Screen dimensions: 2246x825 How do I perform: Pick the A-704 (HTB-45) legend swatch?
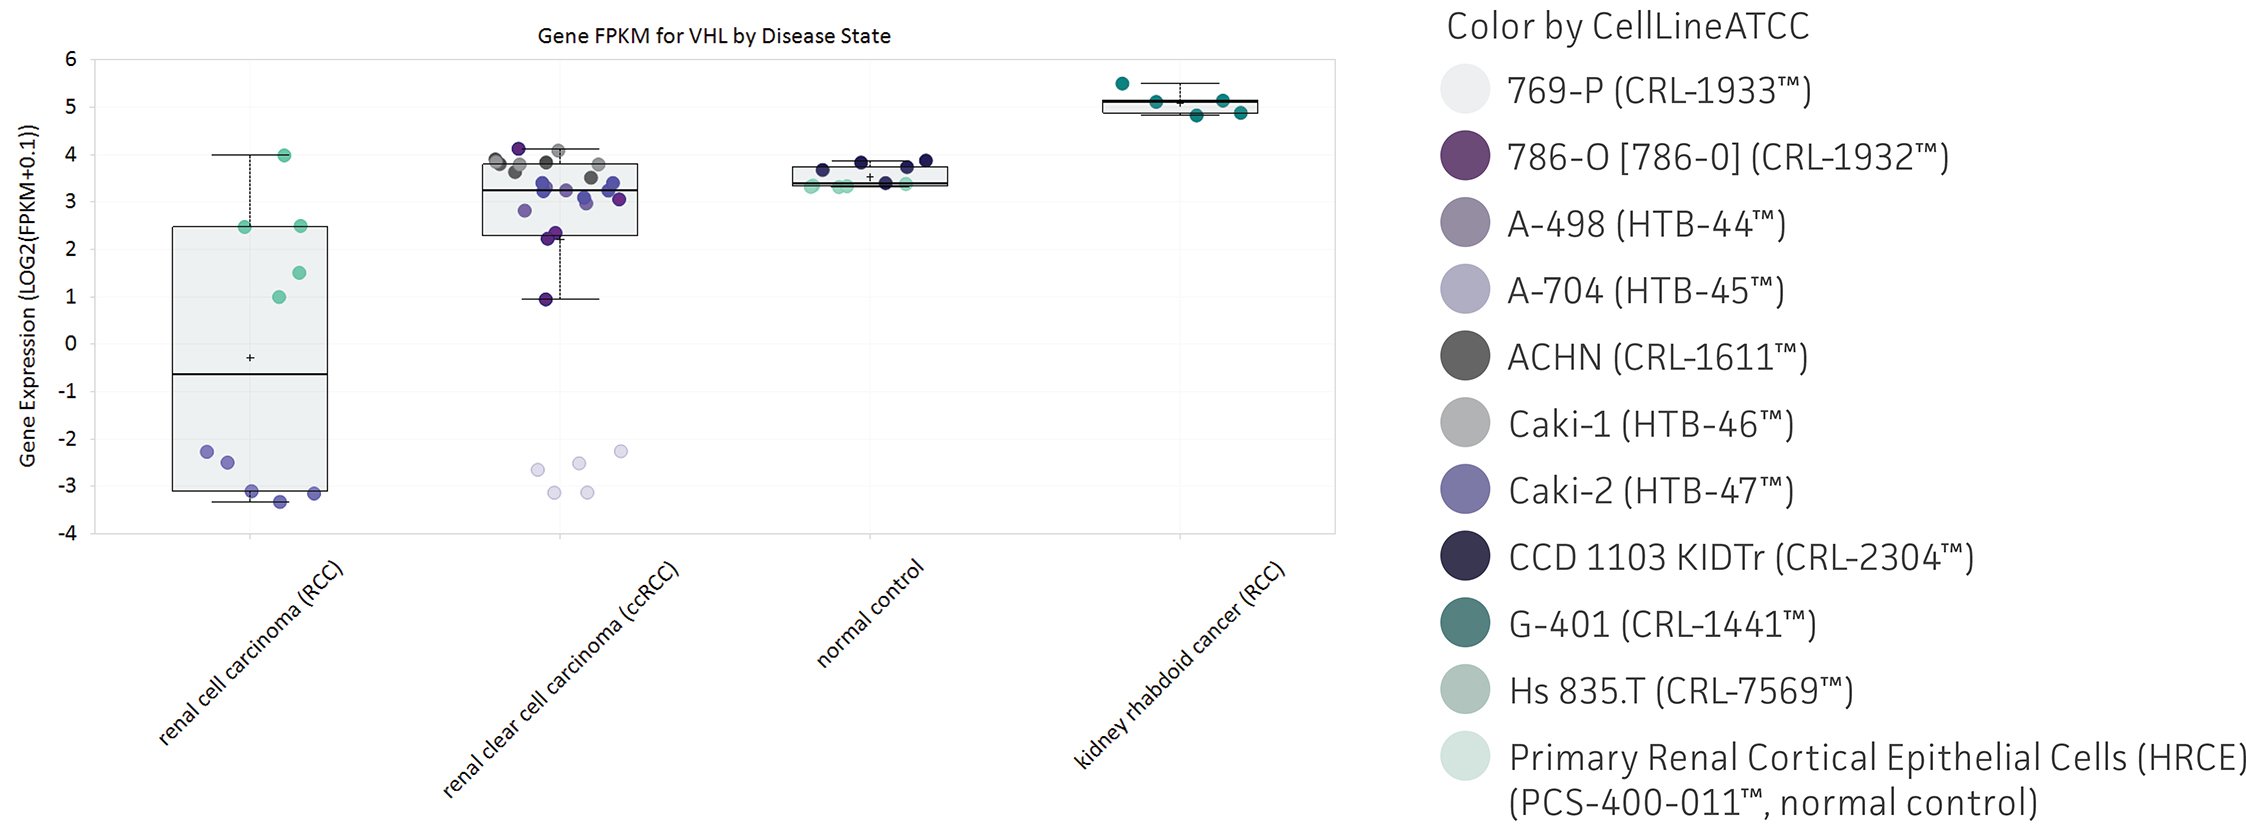pos(1465,290)
